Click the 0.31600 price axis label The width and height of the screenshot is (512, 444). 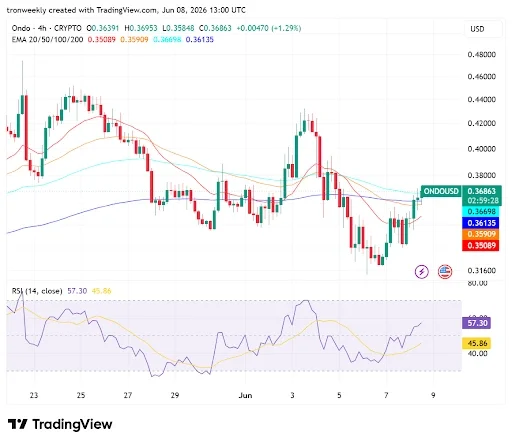pyautogui.click(x=482, y=270)
